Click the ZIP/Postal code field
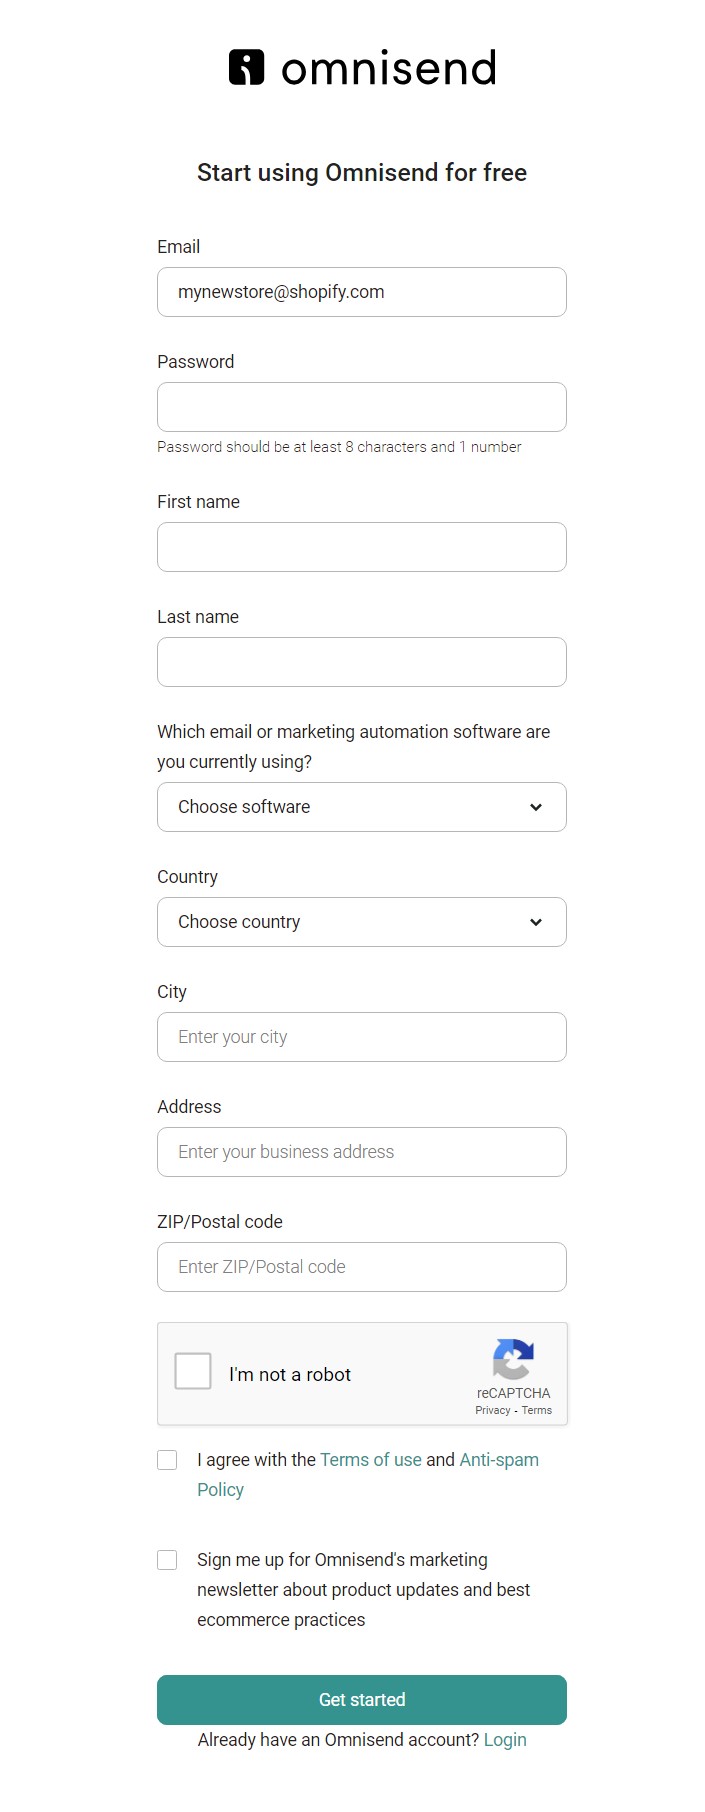The width and height of the screenshot is (705, 1812). click(361, 1266)
